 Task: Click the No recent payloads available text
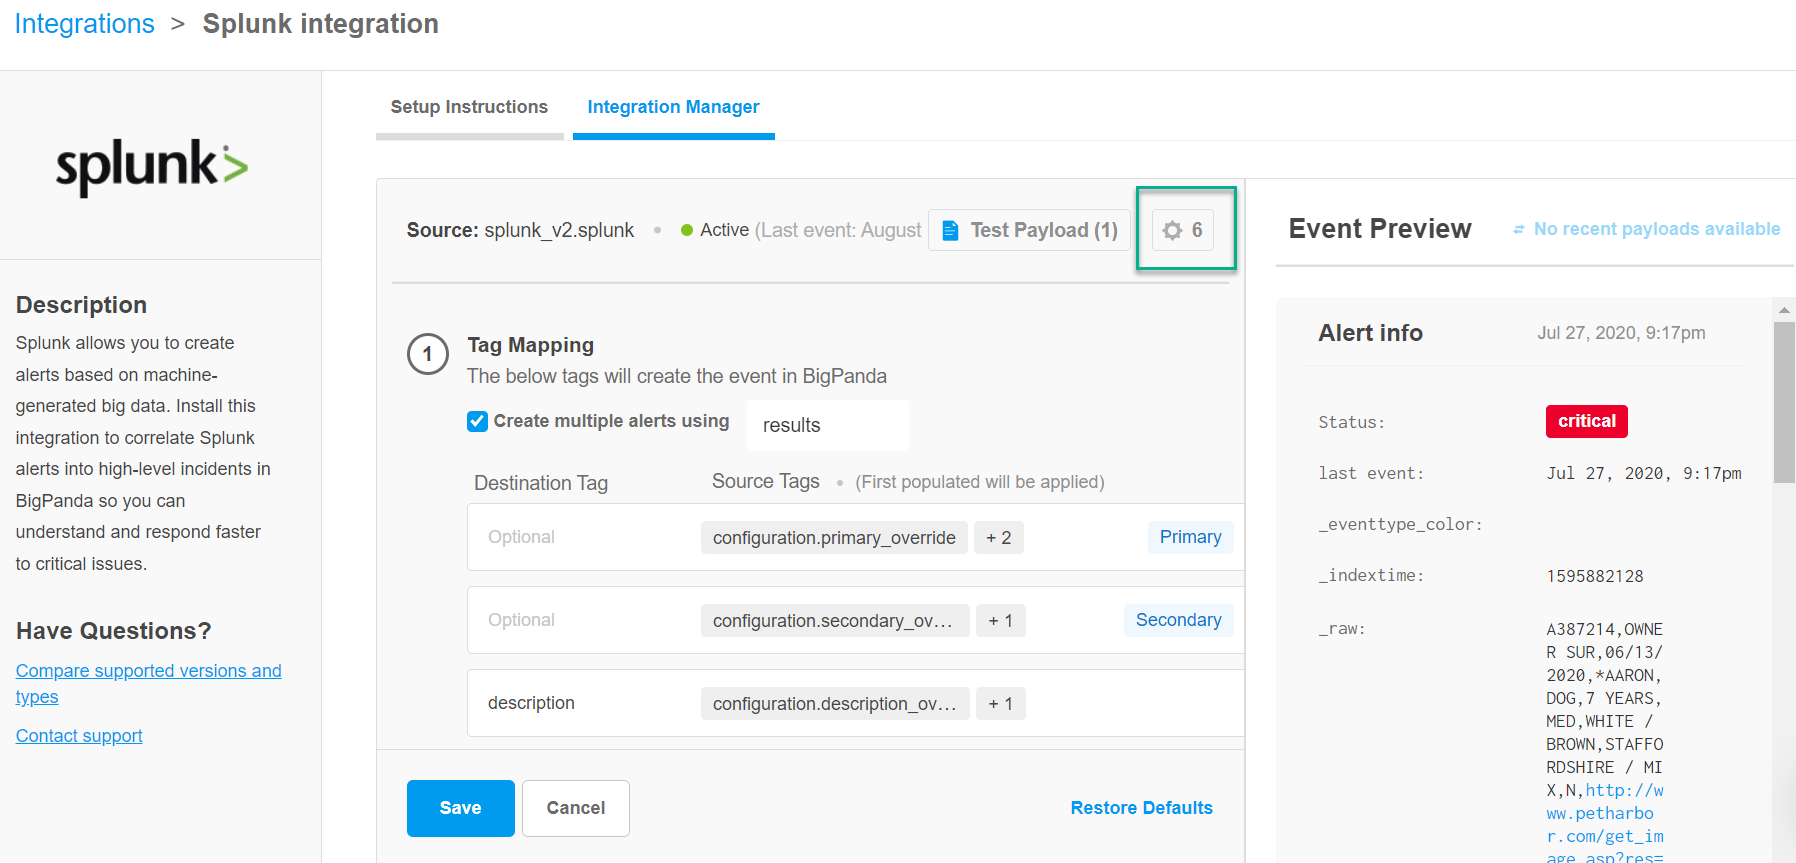click(1657, 229)
